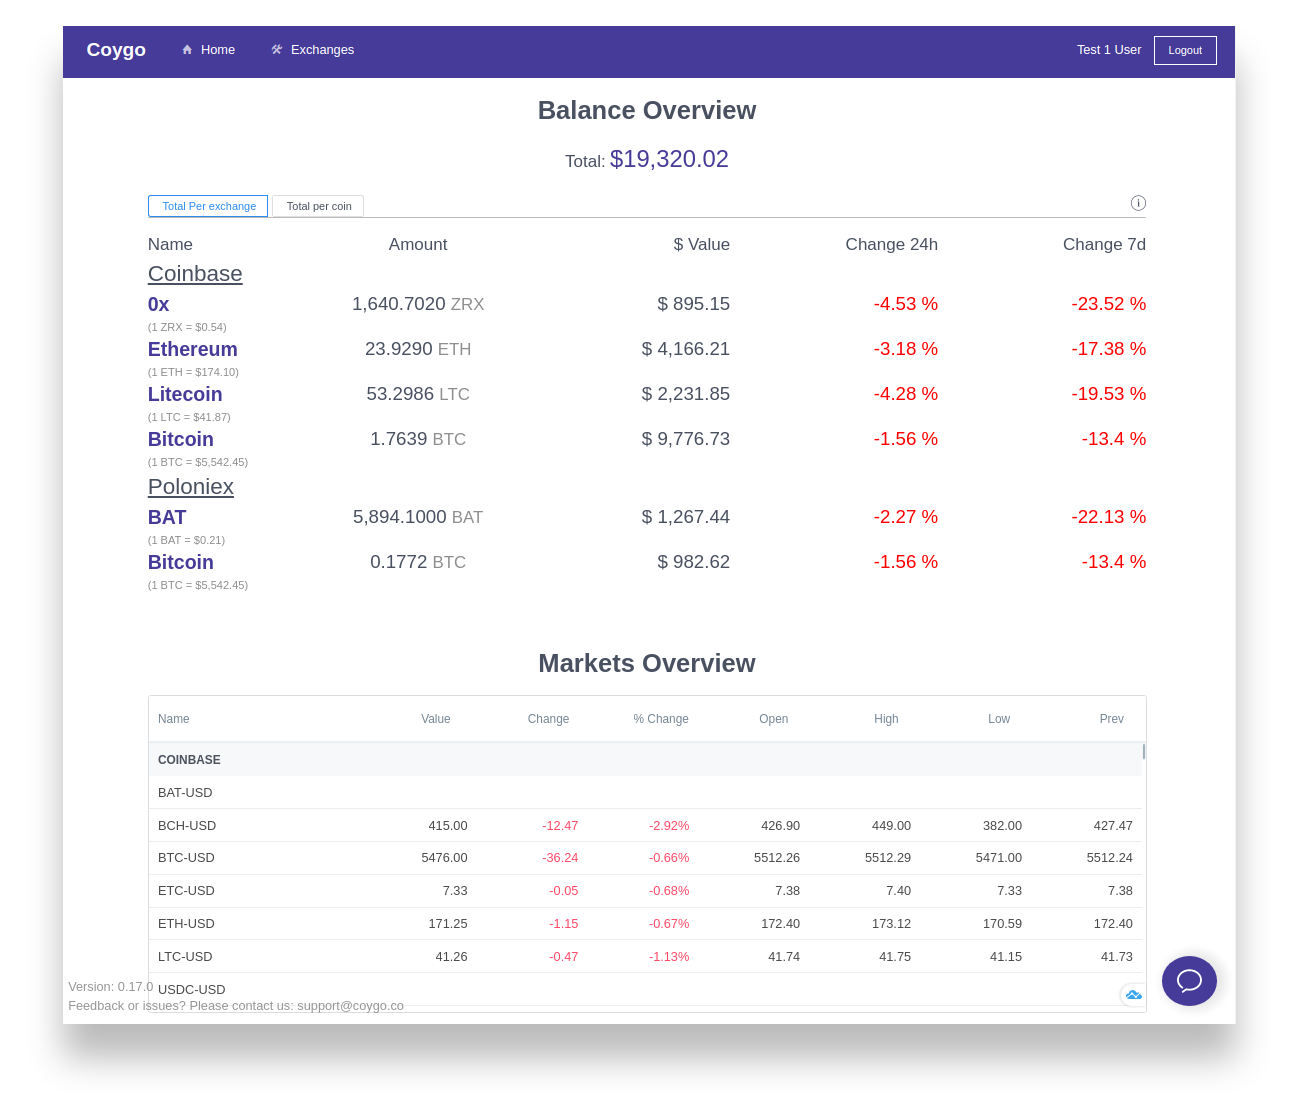
Task: Open the Coinbase exchange heading link
Action: 195,274
